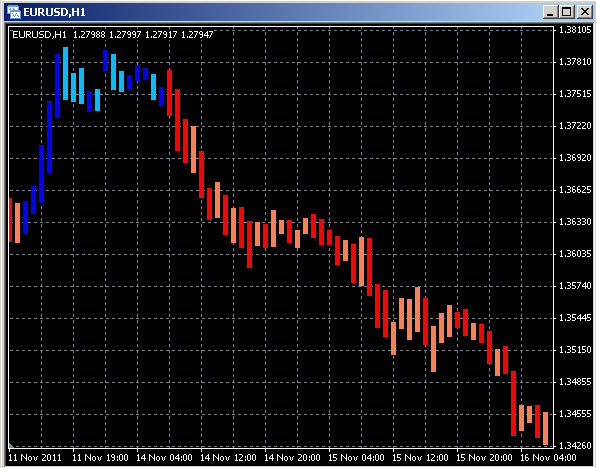Image resolution: width=596 pixels, height=468 pixels.
Task: Select the first red candle after the blue candles
Action: tap(170, 93)
